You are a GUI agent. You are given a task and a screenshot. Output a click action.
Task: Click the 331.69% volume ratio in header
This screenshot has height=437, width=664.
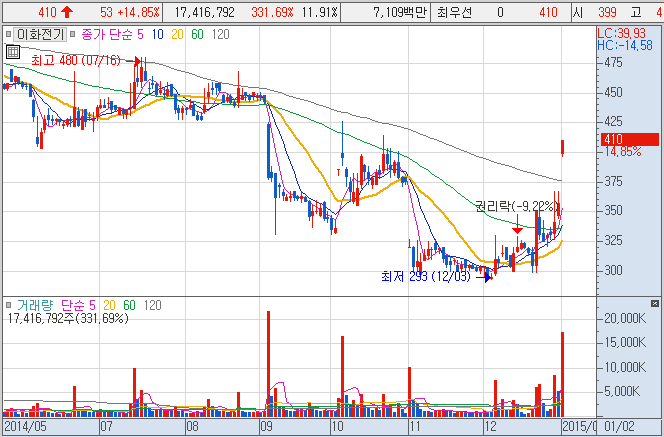tap(272, 12)
